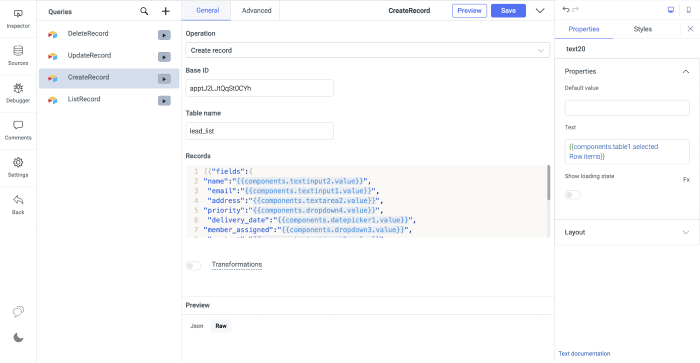Open the chat bubble icon in sidebar
This screenshot has height=363, width=700.
pyautogui.click(x=18, y=312)
